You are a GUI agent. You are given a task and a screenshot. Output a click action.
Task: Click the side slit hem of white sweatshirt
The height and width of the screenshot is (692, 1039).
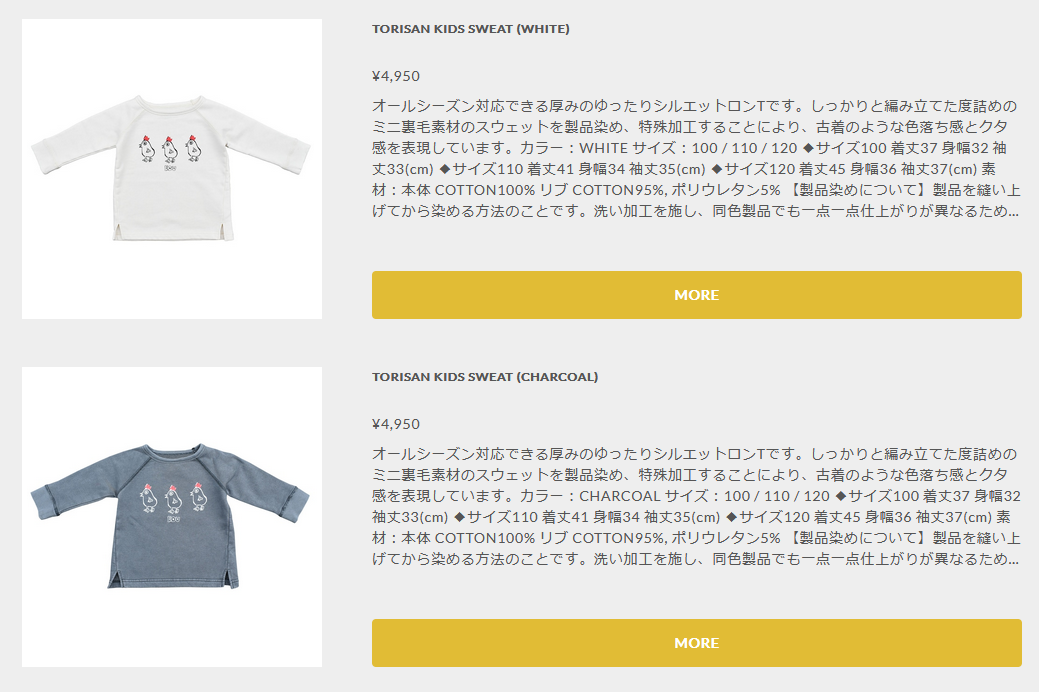(x=119, y=231)
